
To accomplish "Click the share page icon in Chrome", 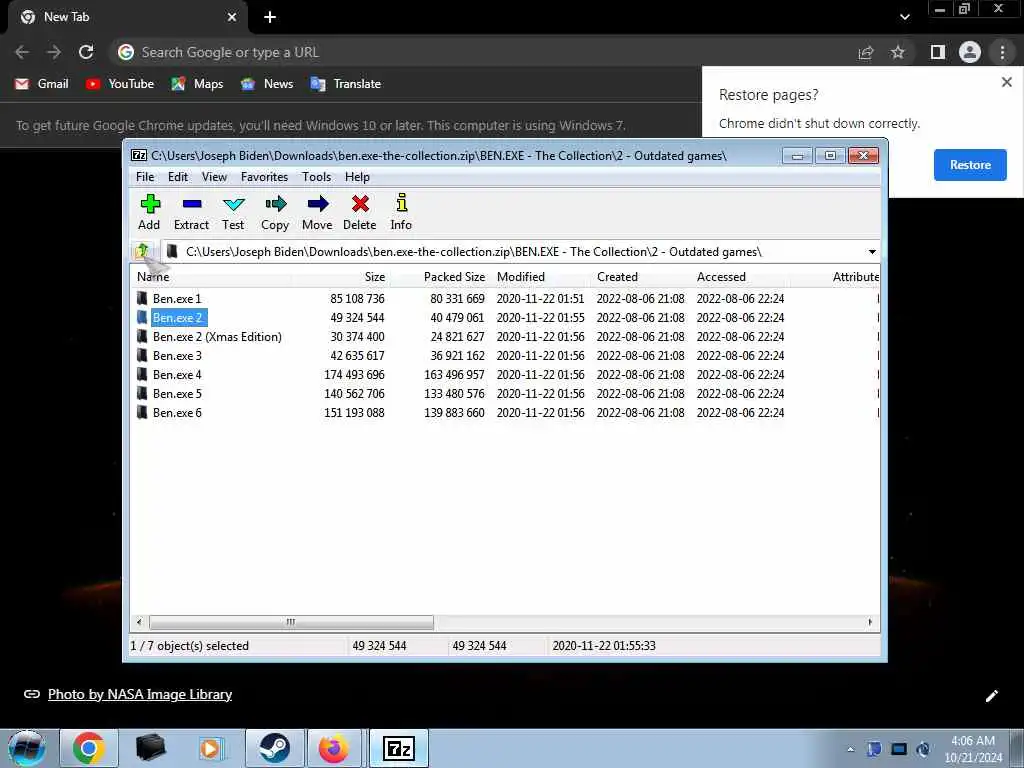I will click(866, 52).
